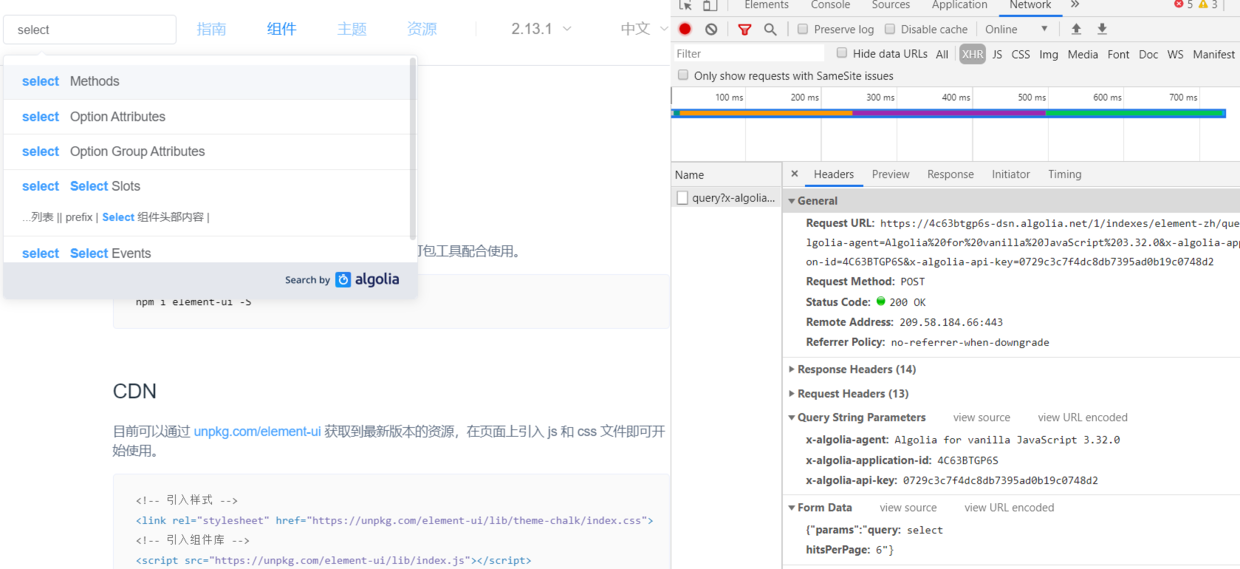Check Only show requests with SameSite issues

pos(683,75)
